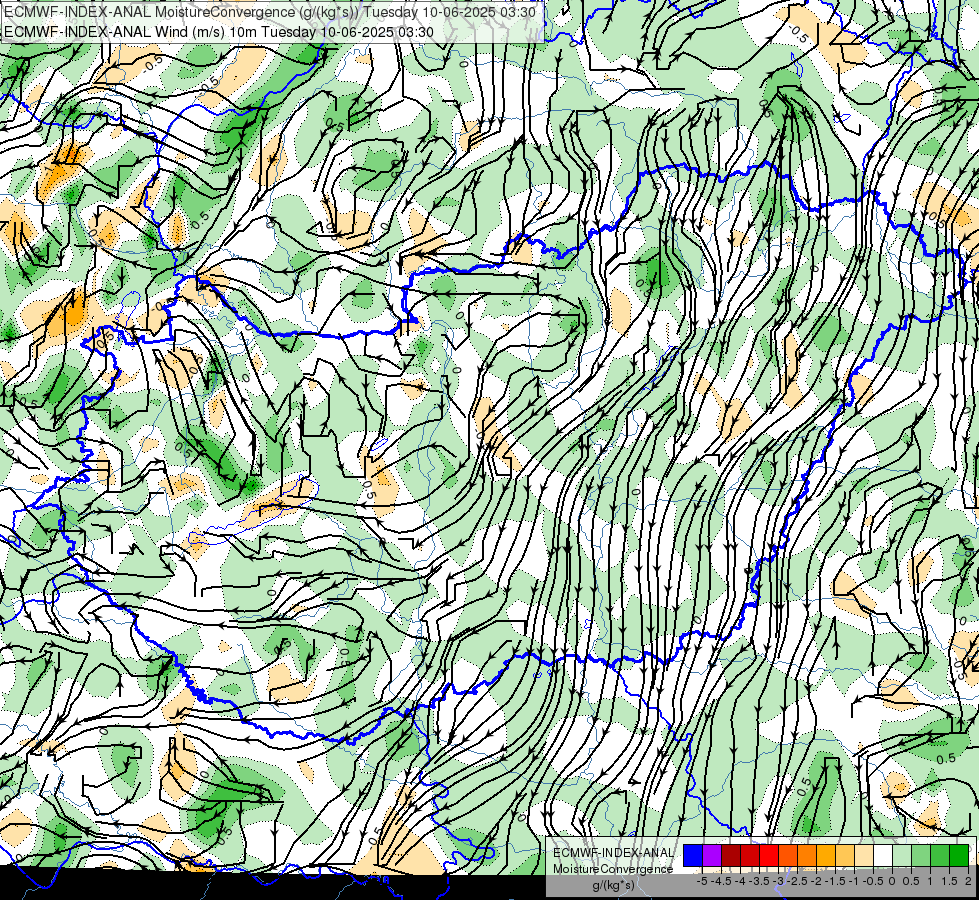Click the 'Wind (m/s) 10m' title line
979x900 pixels.
[x=219, y=31]
